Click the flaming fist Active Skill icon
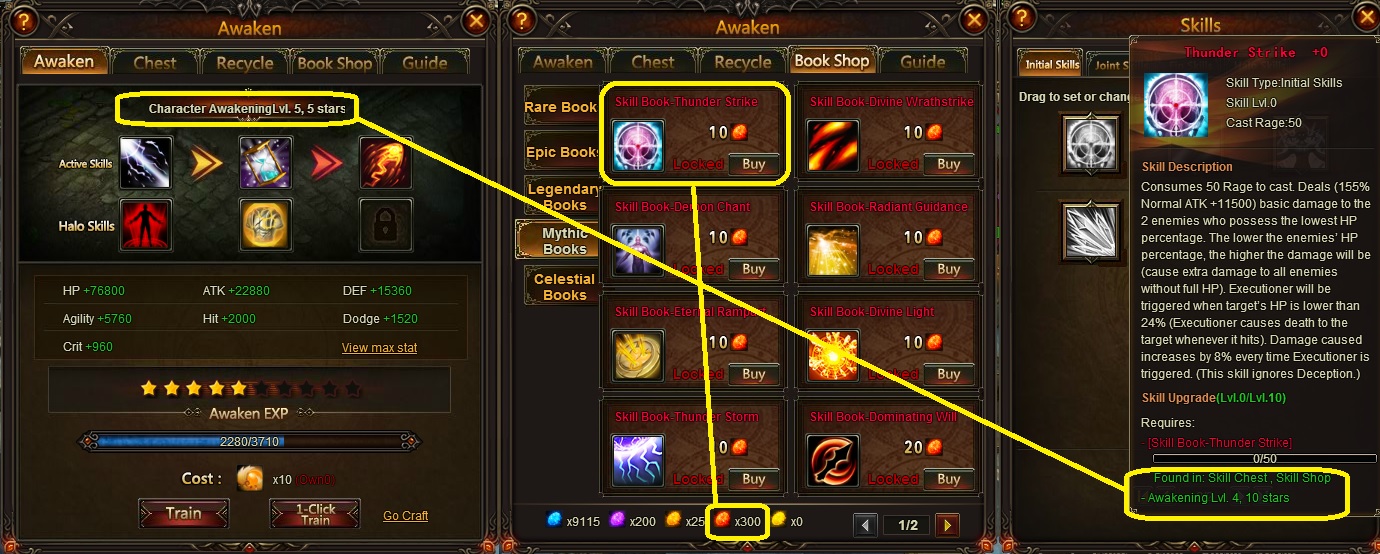1380x554 pixels. 386,163
